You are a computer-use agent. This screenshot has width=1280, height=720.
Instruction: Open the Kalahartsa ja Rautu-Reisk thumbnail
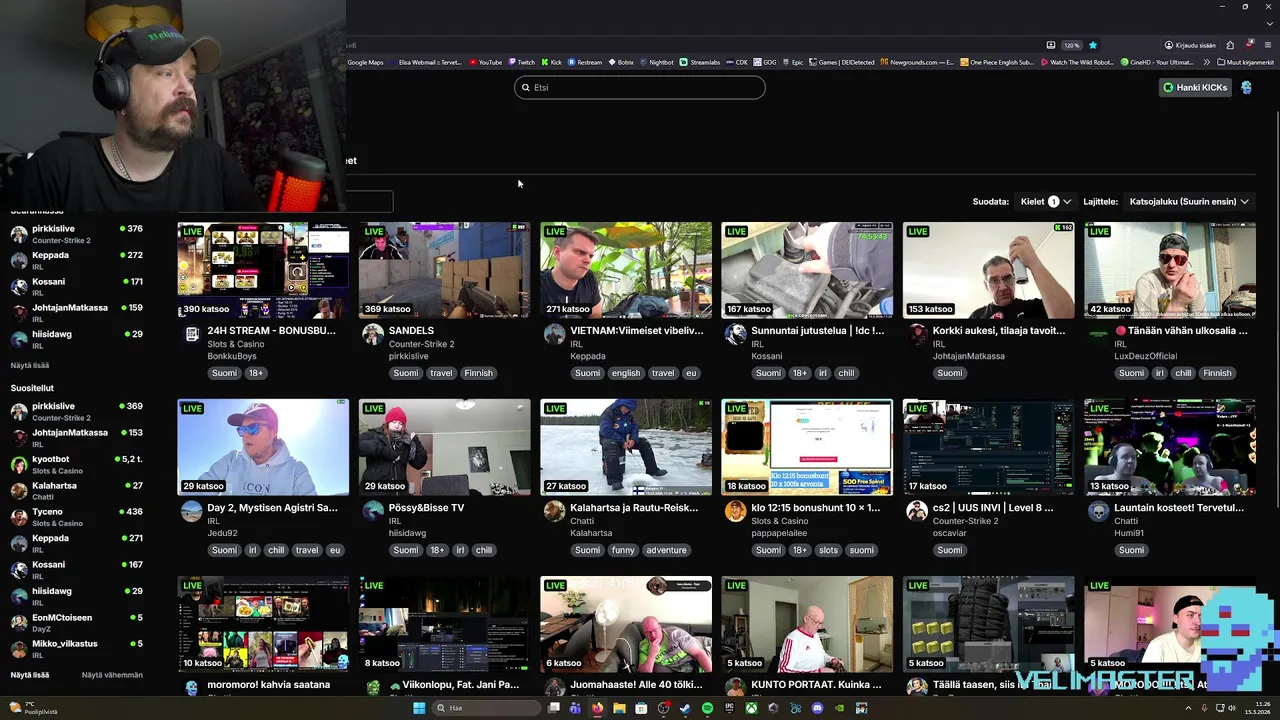[626, 447]
